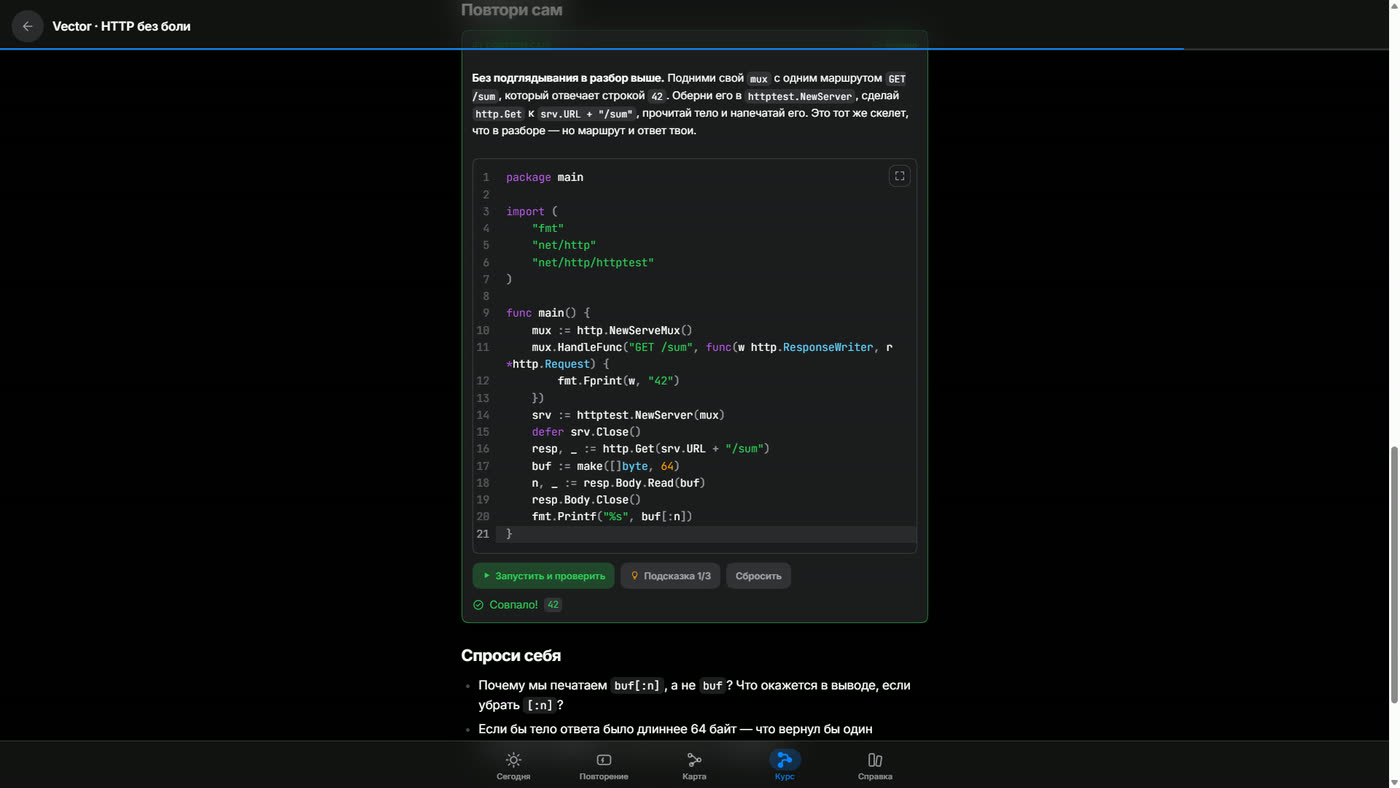The width and height of the screenshot is (1400, 788).
Task: Click the "Совпало!" result message
Action: click(513, 605)
